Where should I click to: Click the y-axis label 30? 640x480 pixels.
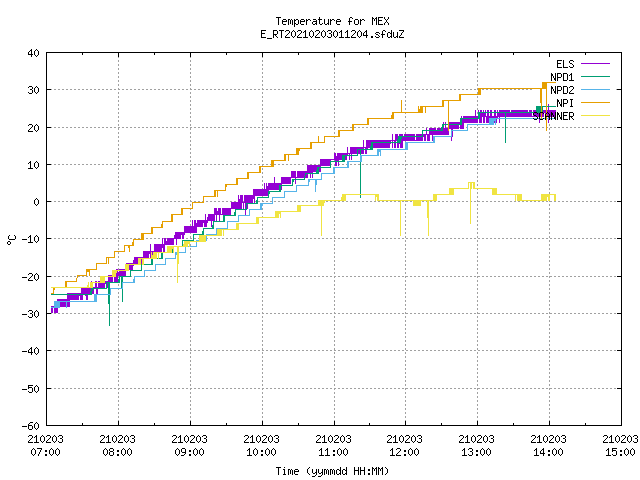pyautogui.click(x=33, y=90)
